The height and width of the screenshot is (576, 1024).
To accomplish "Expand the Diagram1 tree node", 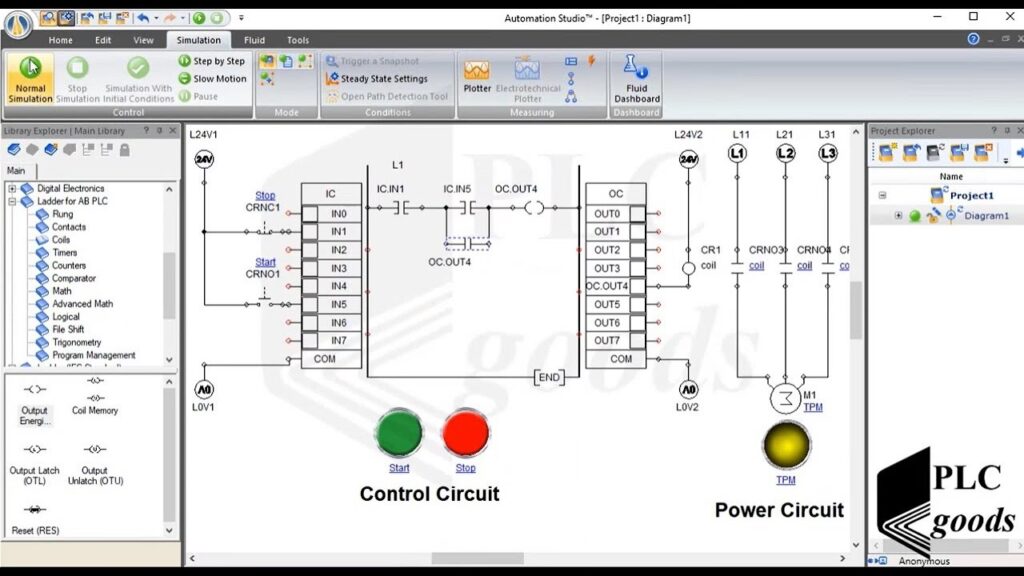I will (x=898, y=215).
